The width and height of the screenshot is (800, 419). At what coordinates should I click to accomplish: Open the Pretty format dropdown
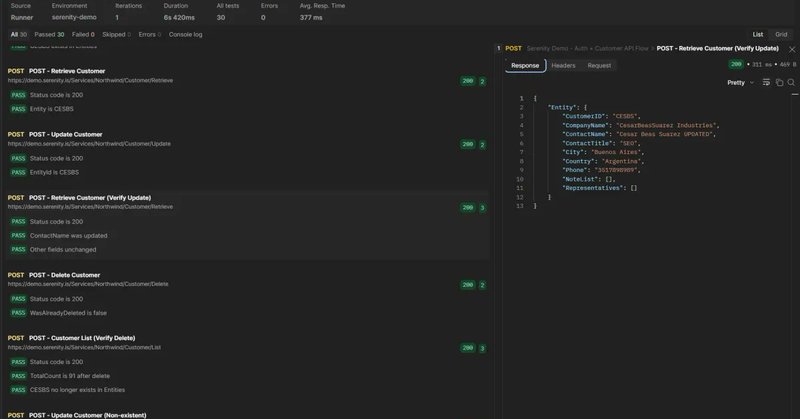click(x=741, y=84)
